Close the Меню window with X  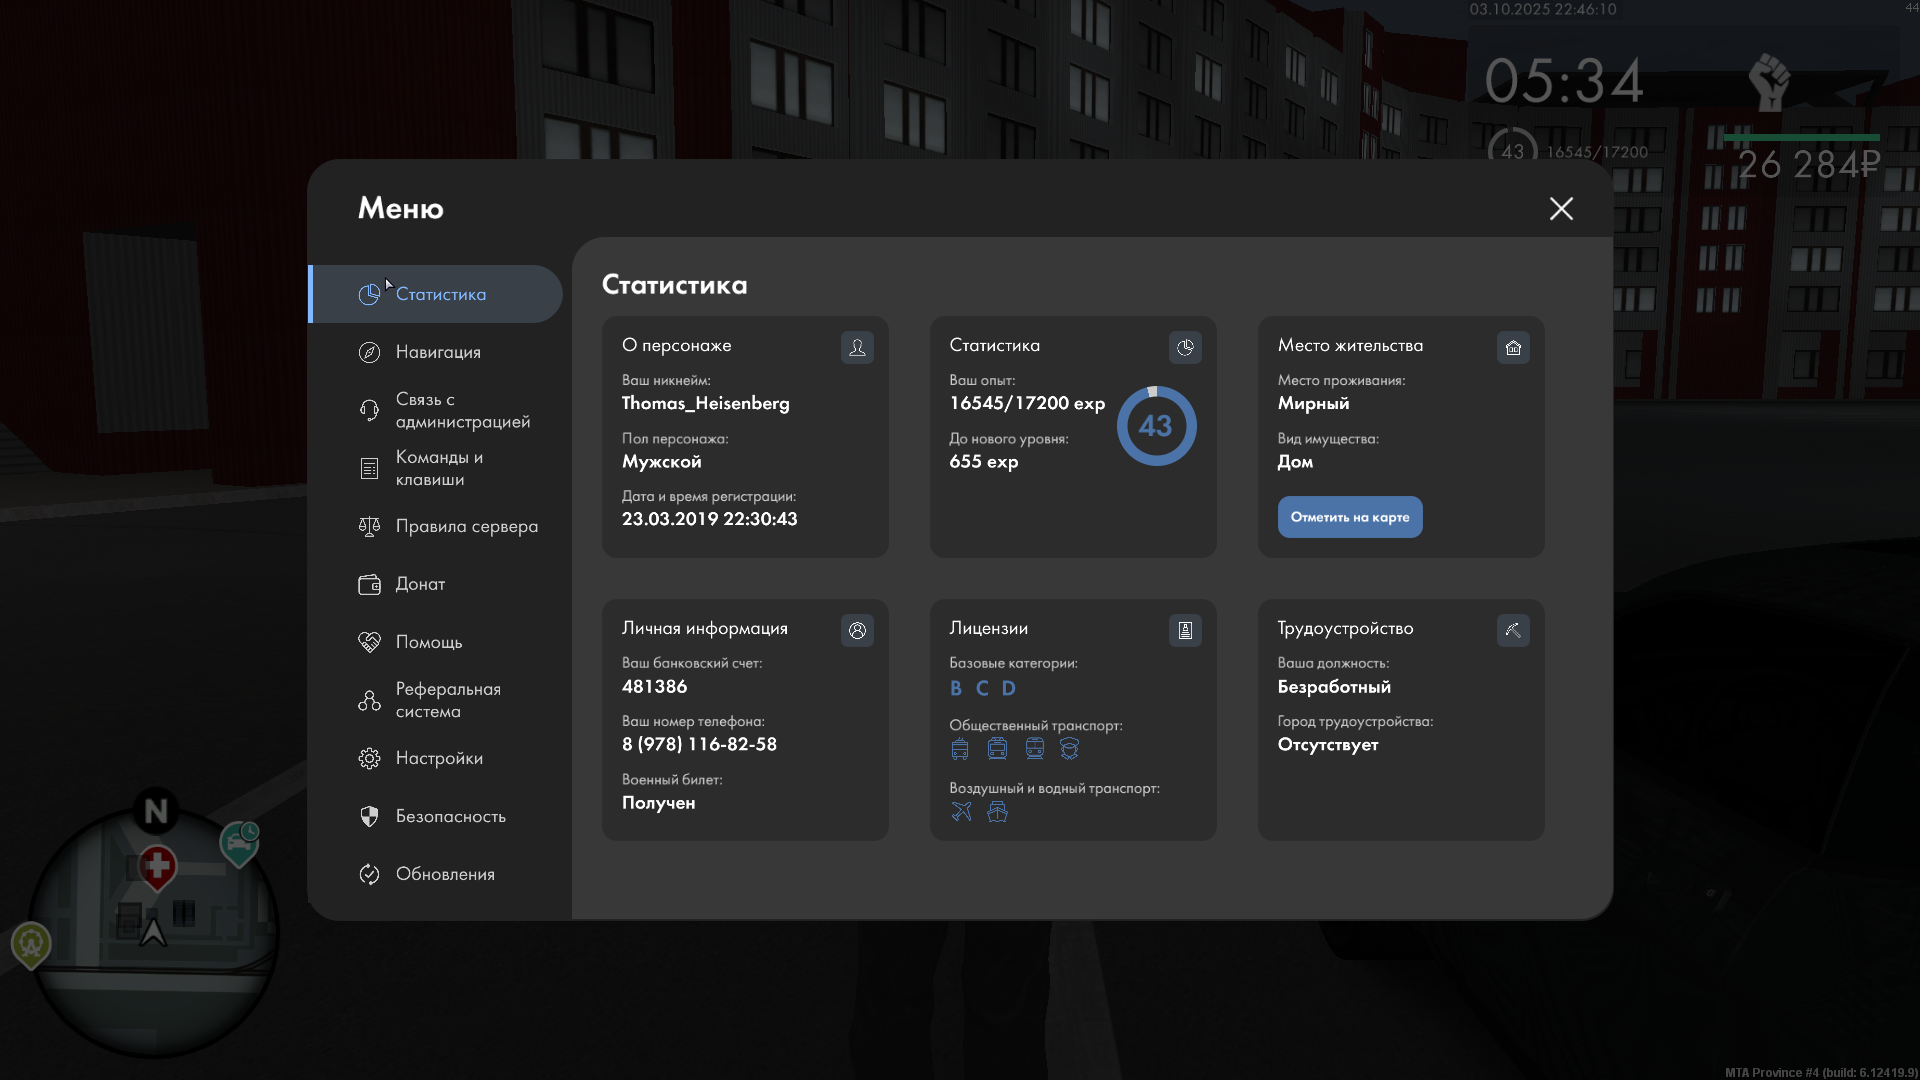pos(1561,208)
